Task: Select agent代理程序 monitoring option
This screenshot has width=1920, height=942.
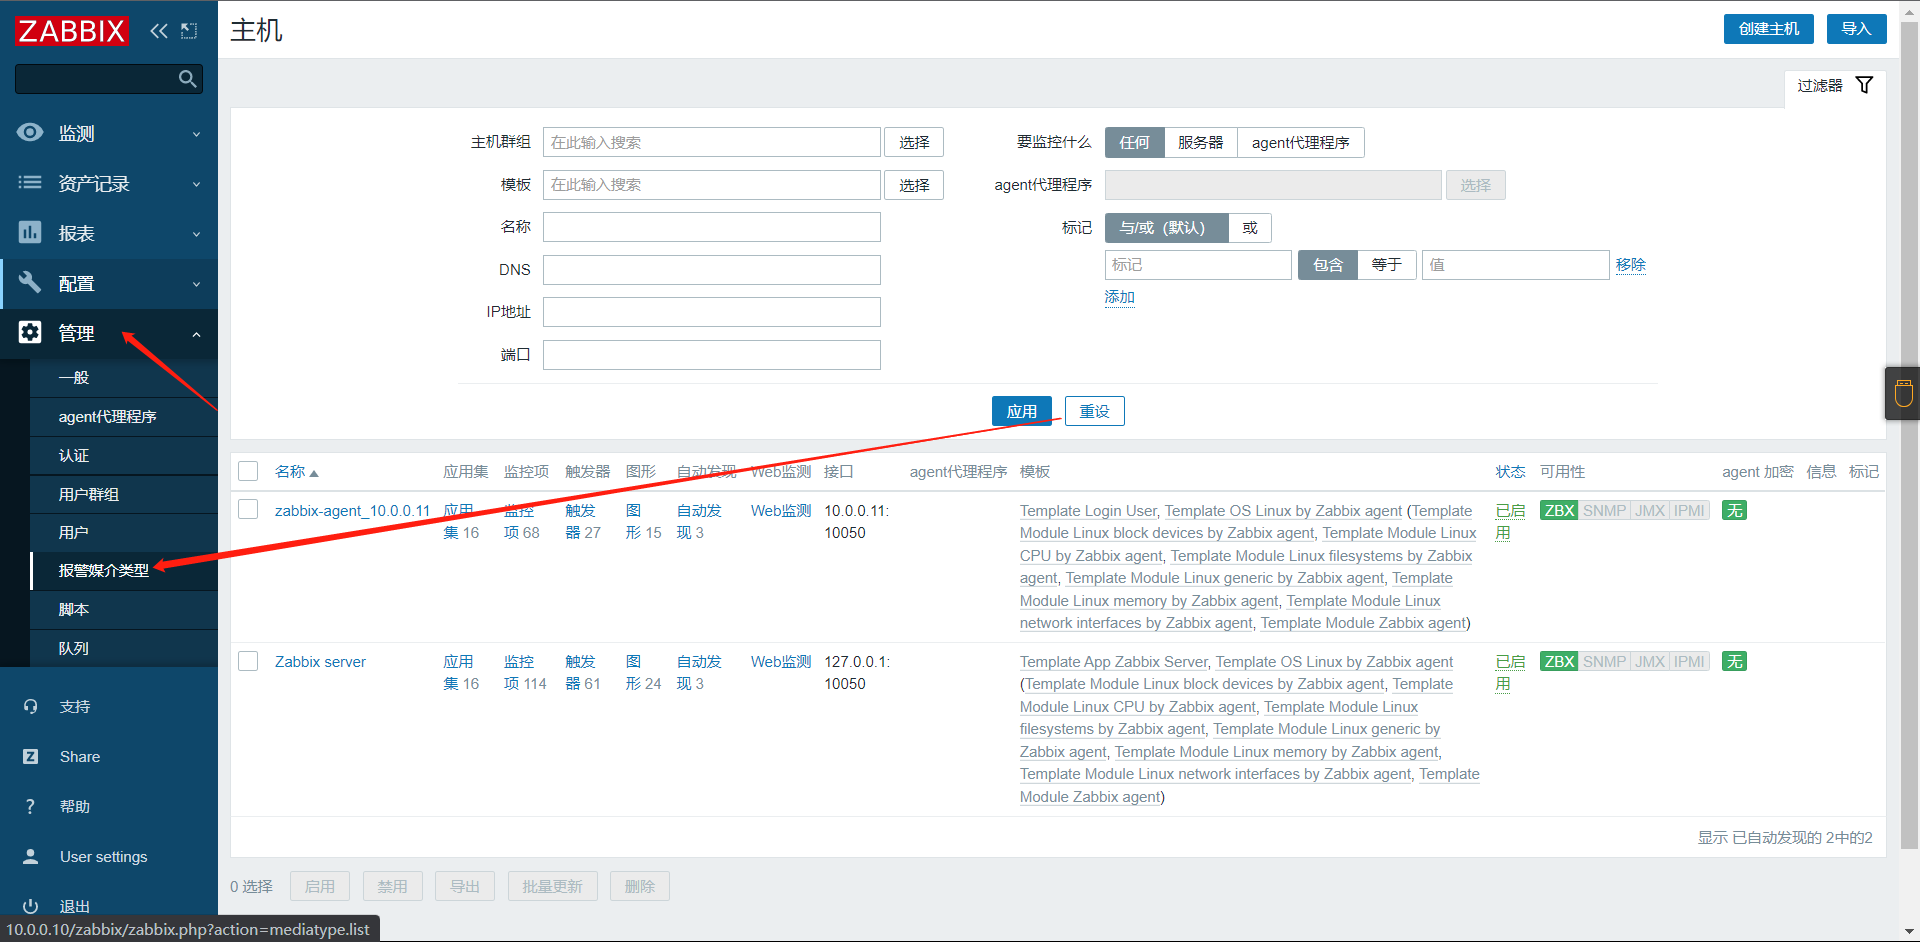Action: click(x=1300, y=143)
